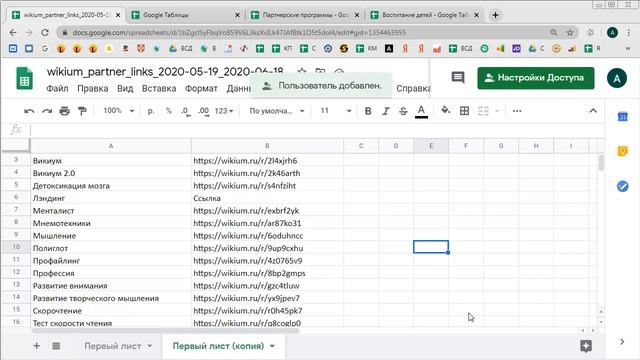Open the zoom level dropdown
This screenshot has width=640, height=360.
[x=118, y=111]
